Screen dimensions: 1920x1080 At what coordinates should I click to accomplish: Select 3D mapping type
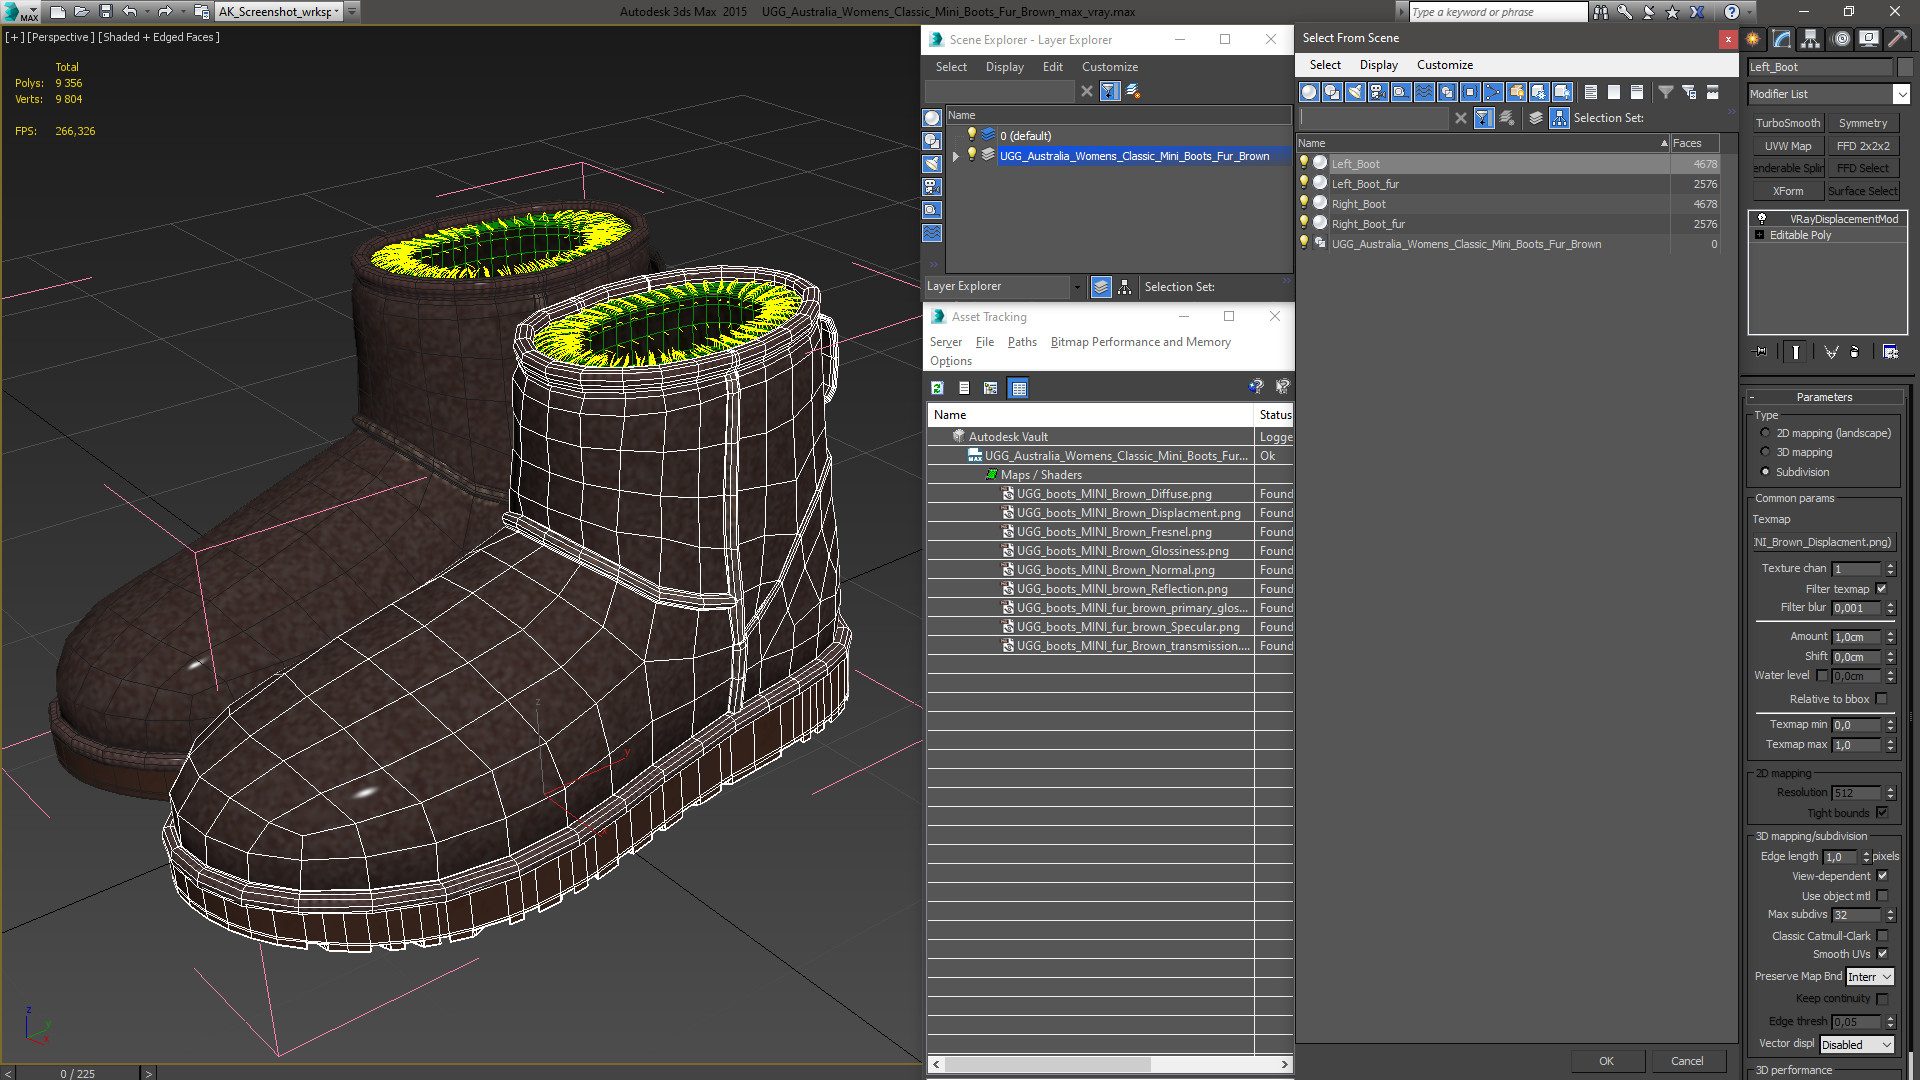point(1765,452)
